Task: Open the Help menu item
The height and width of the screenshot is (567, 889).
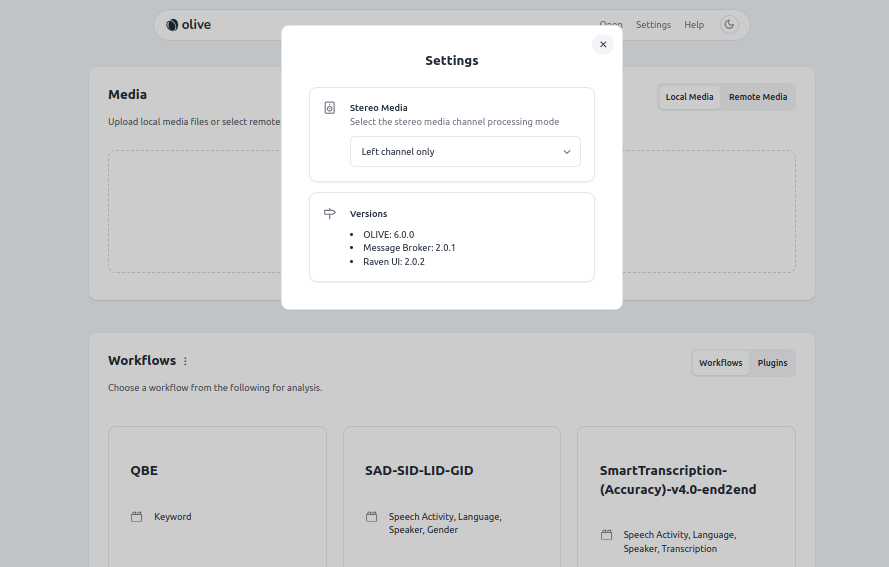Action: [x=694, y=25]
